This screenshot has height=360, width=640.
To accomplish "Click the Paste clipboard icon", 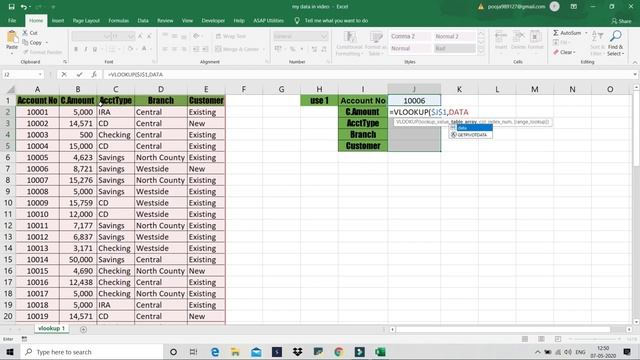I will click(12, 38).
